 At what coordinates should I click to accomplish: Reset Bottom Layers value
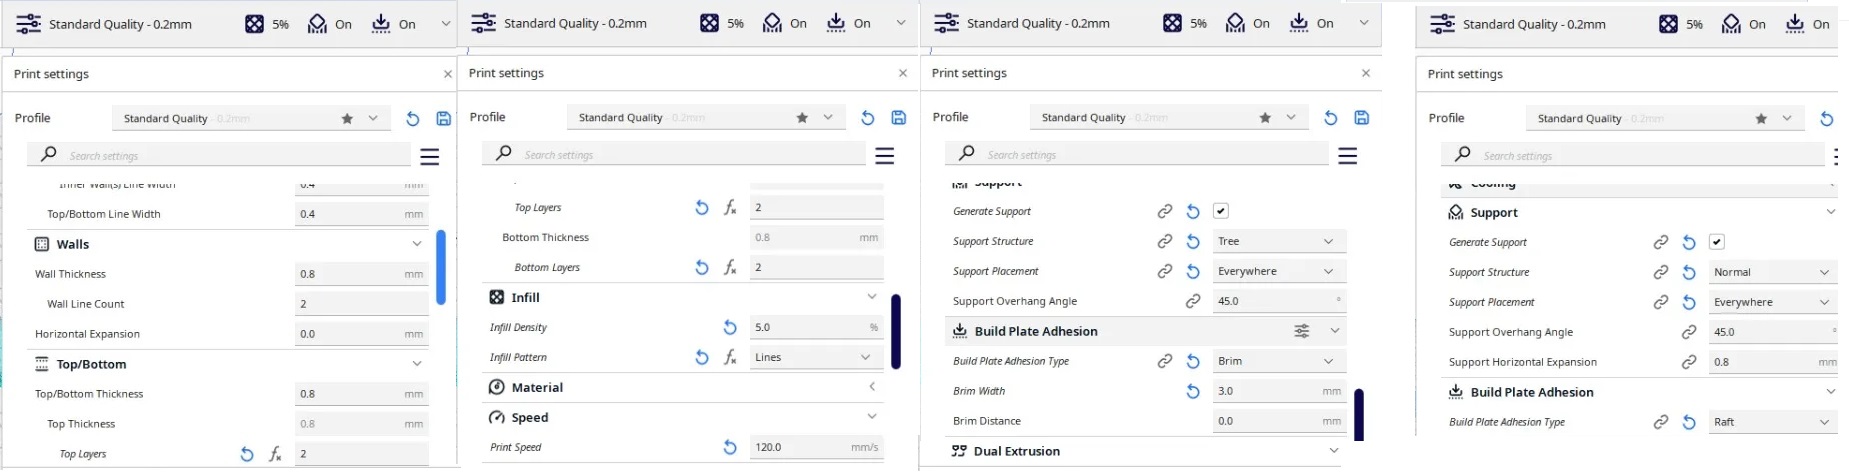[x=702, y=267]
